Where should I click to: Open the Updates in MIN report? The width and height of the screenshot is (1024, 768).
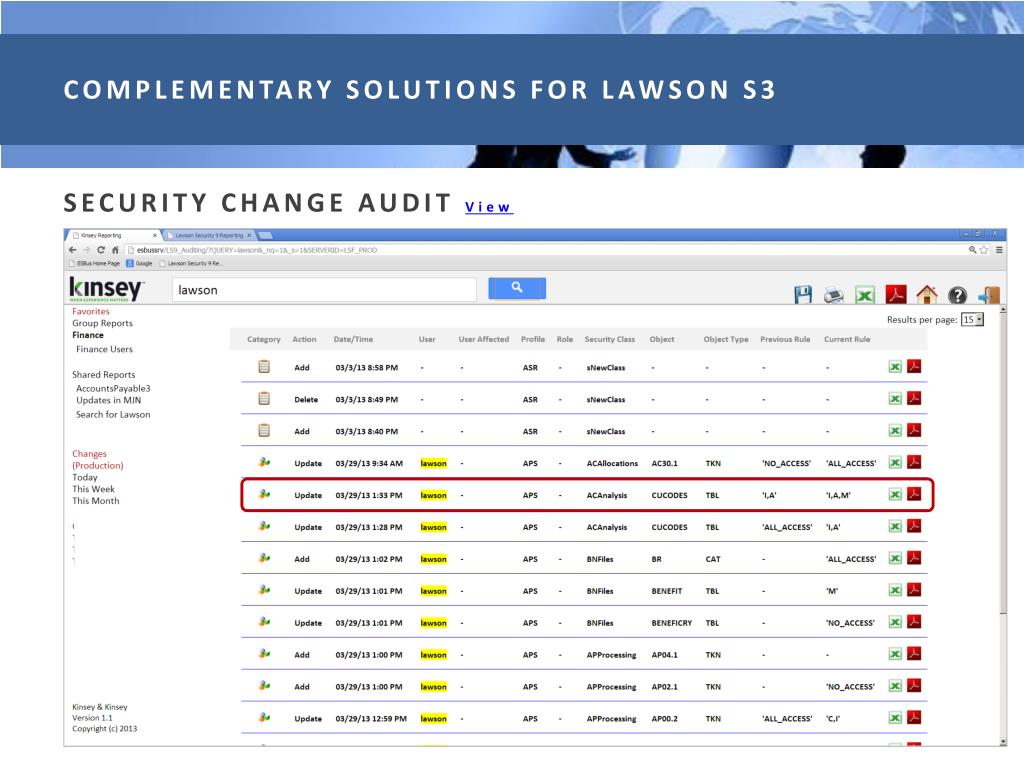[108, 400]
